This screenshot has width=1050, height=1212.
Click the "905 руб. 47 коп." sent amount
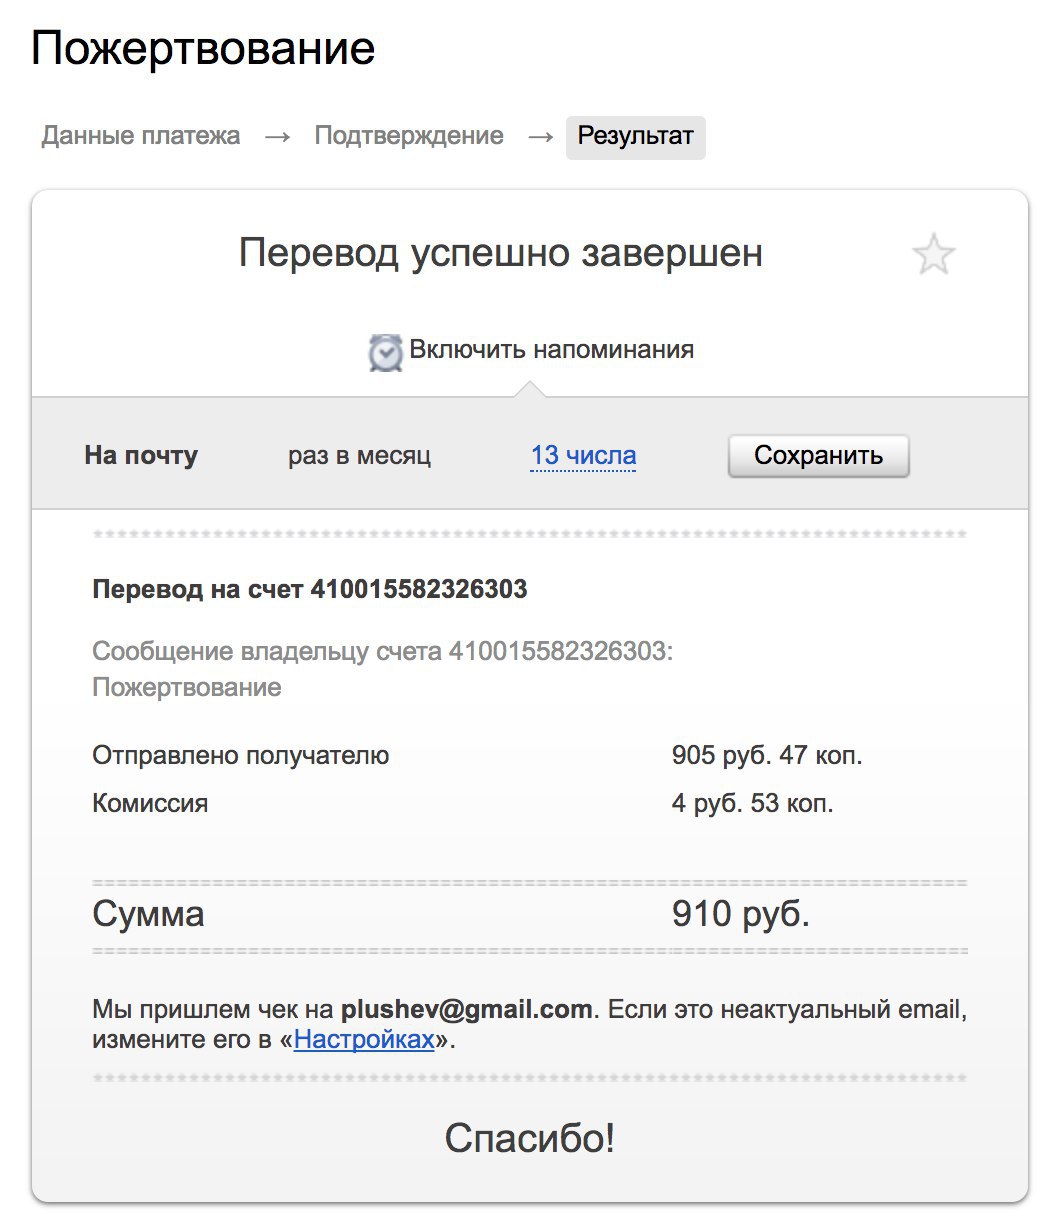(766, 755)
